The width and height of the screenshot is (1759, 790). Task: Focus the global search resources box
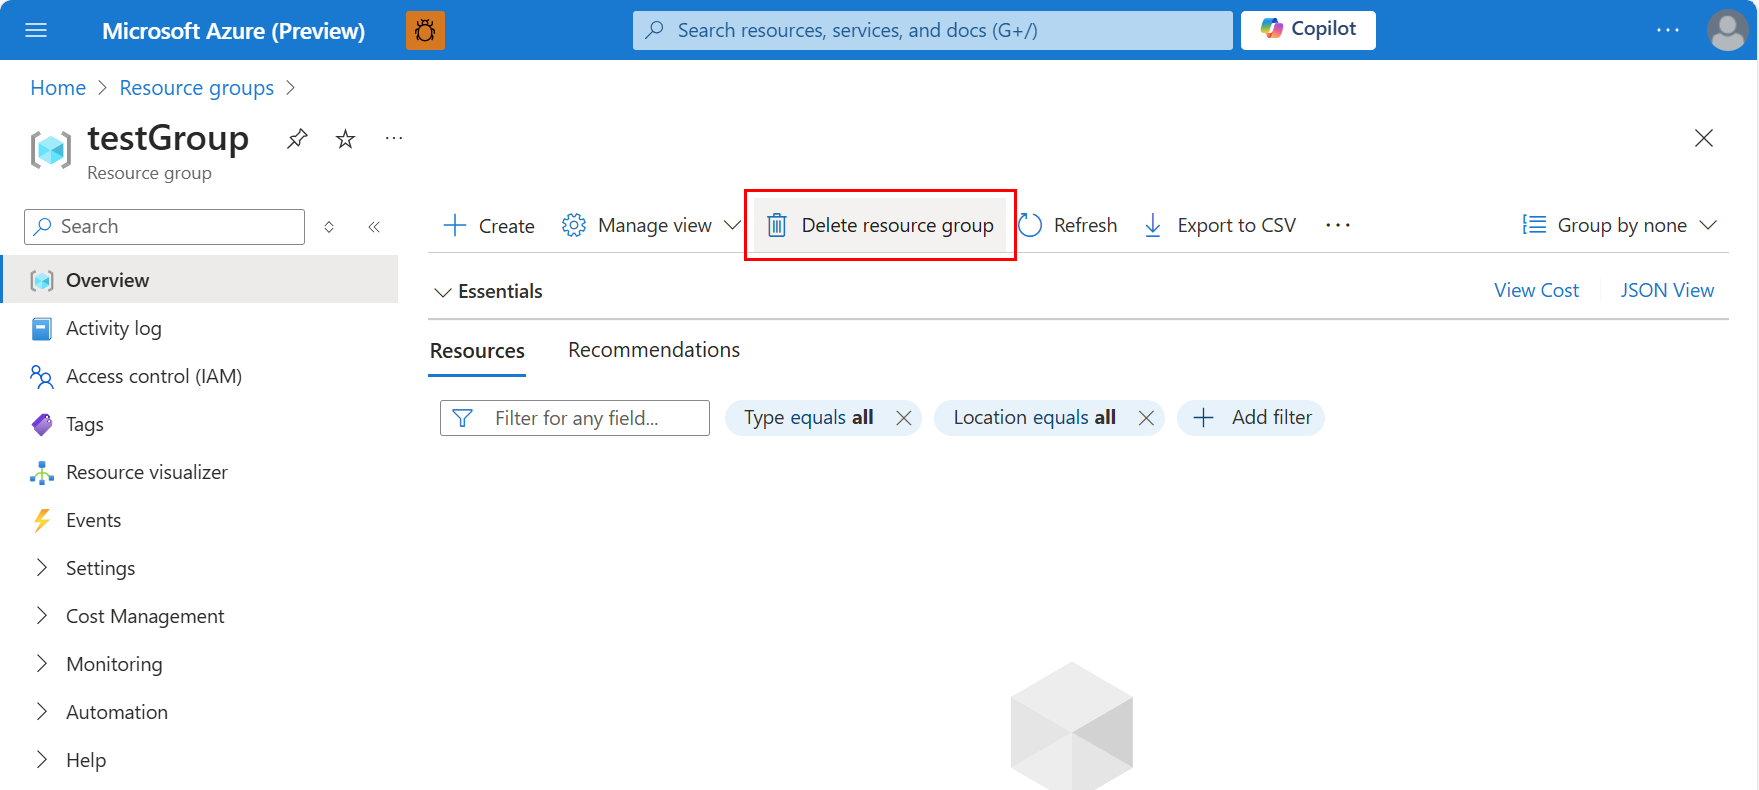932,30
